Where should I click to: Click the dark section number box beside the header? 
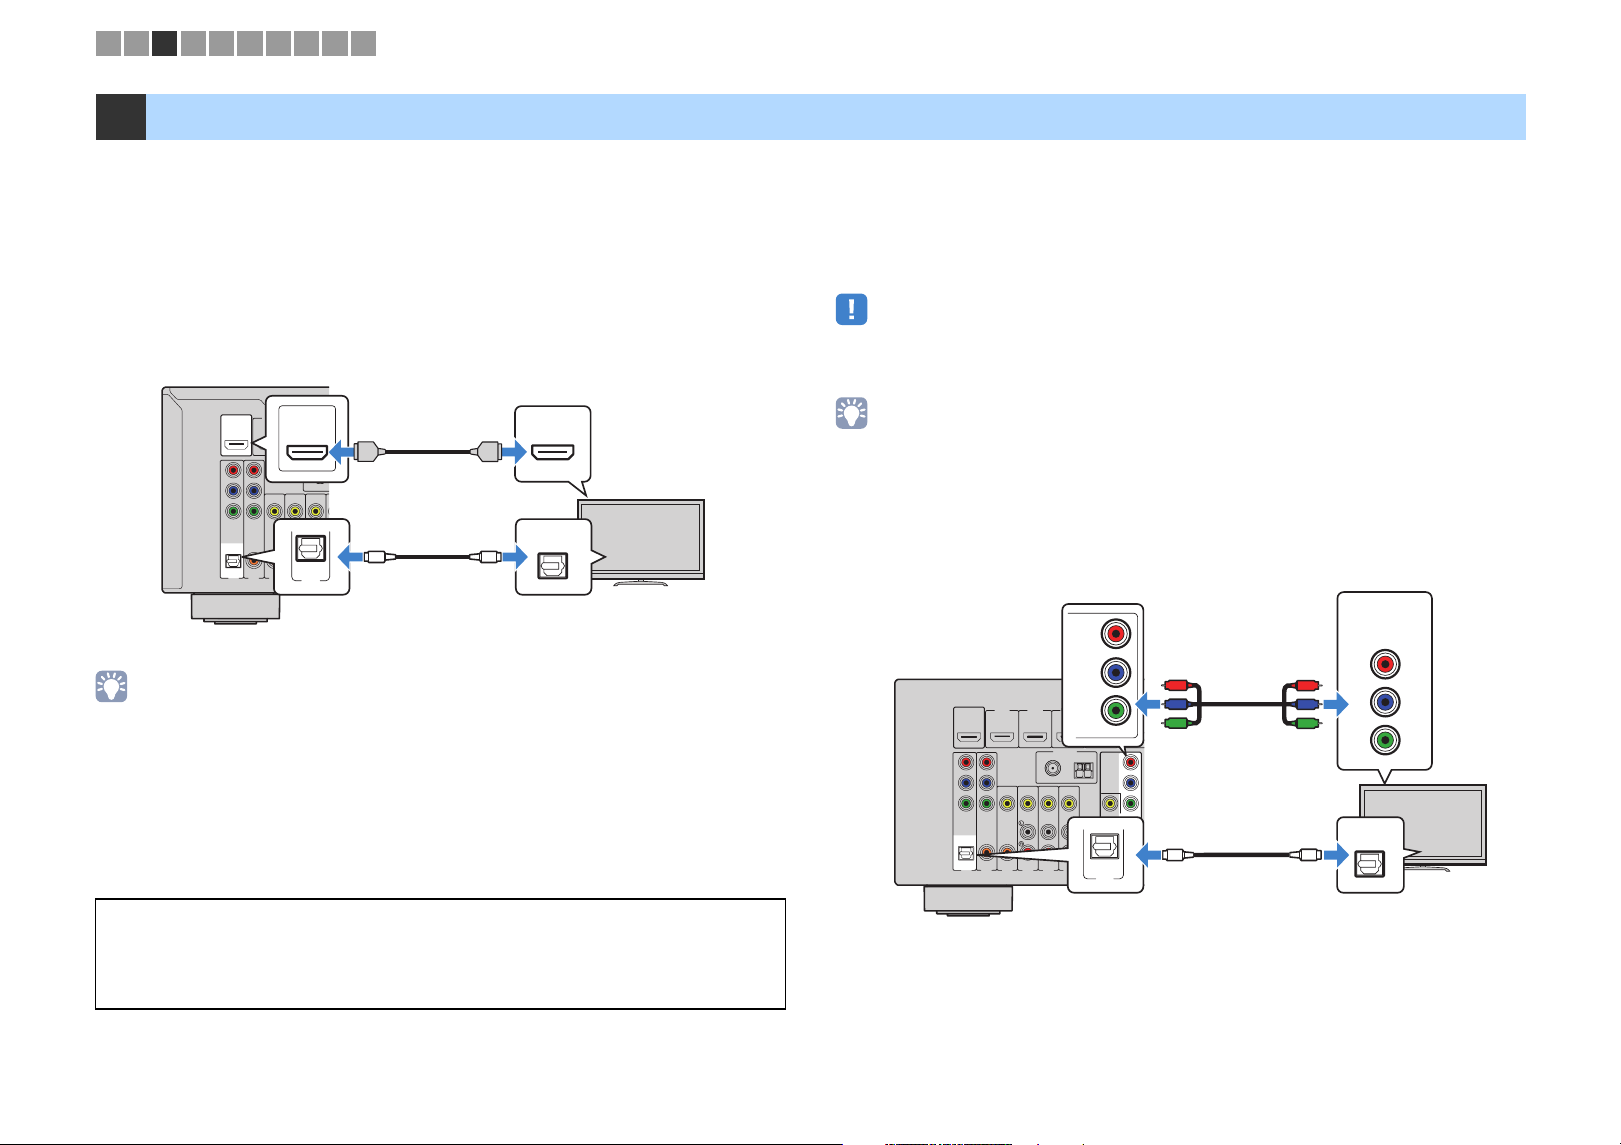(x=120, y=117)
